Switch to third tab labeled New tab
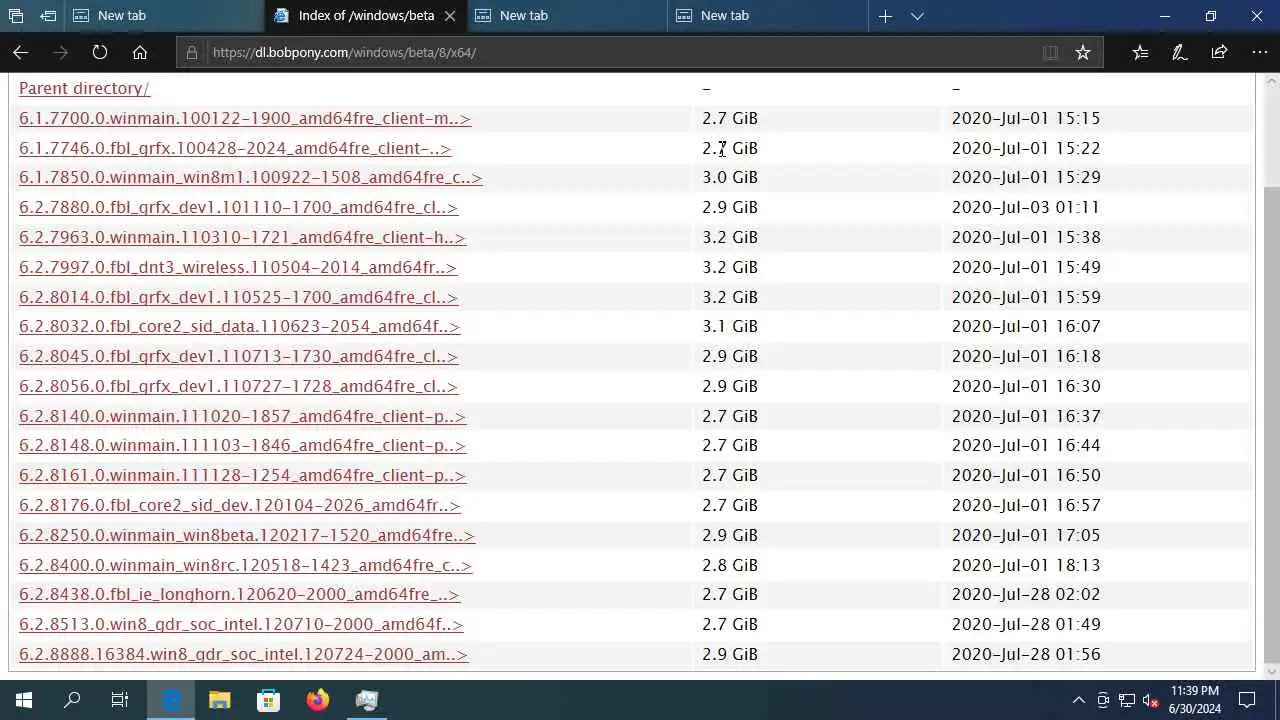 pos(567,16)
